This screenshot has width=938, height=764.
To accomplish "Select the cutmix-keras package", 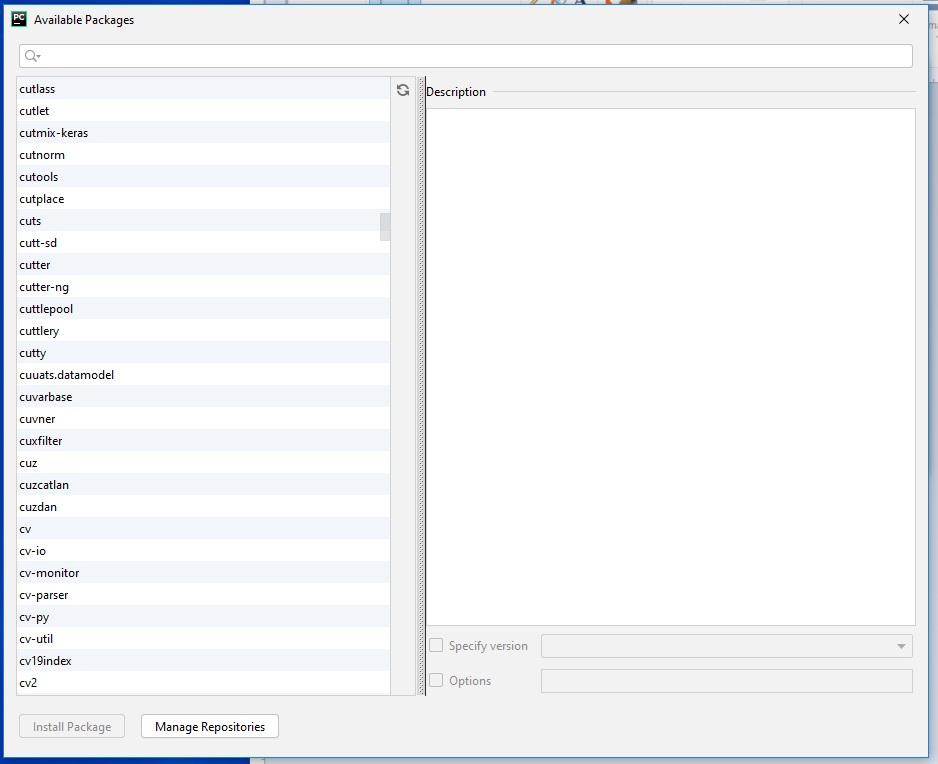I will 54,133.
